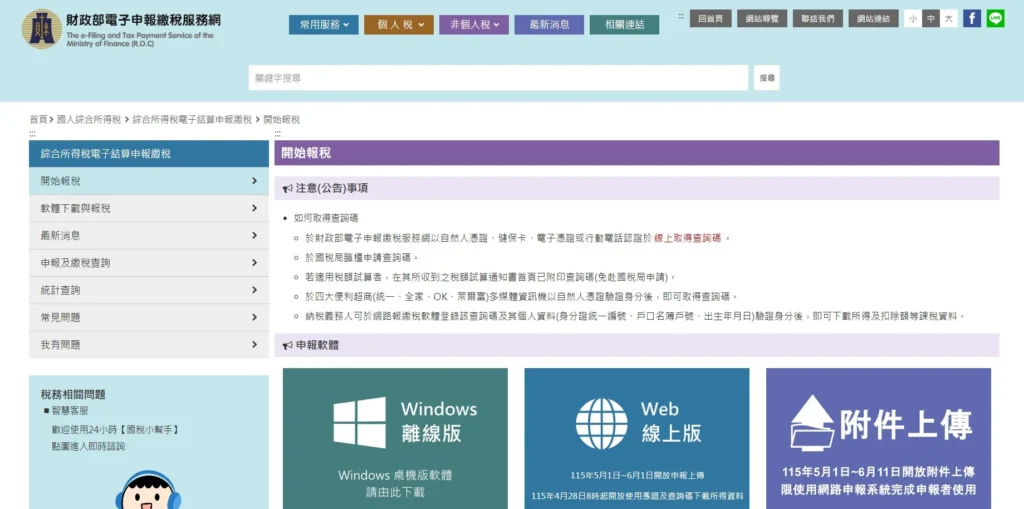Screen dimensions: 1024x509
Task: Click the 搜尋 search button
Action: pos(767,78)
